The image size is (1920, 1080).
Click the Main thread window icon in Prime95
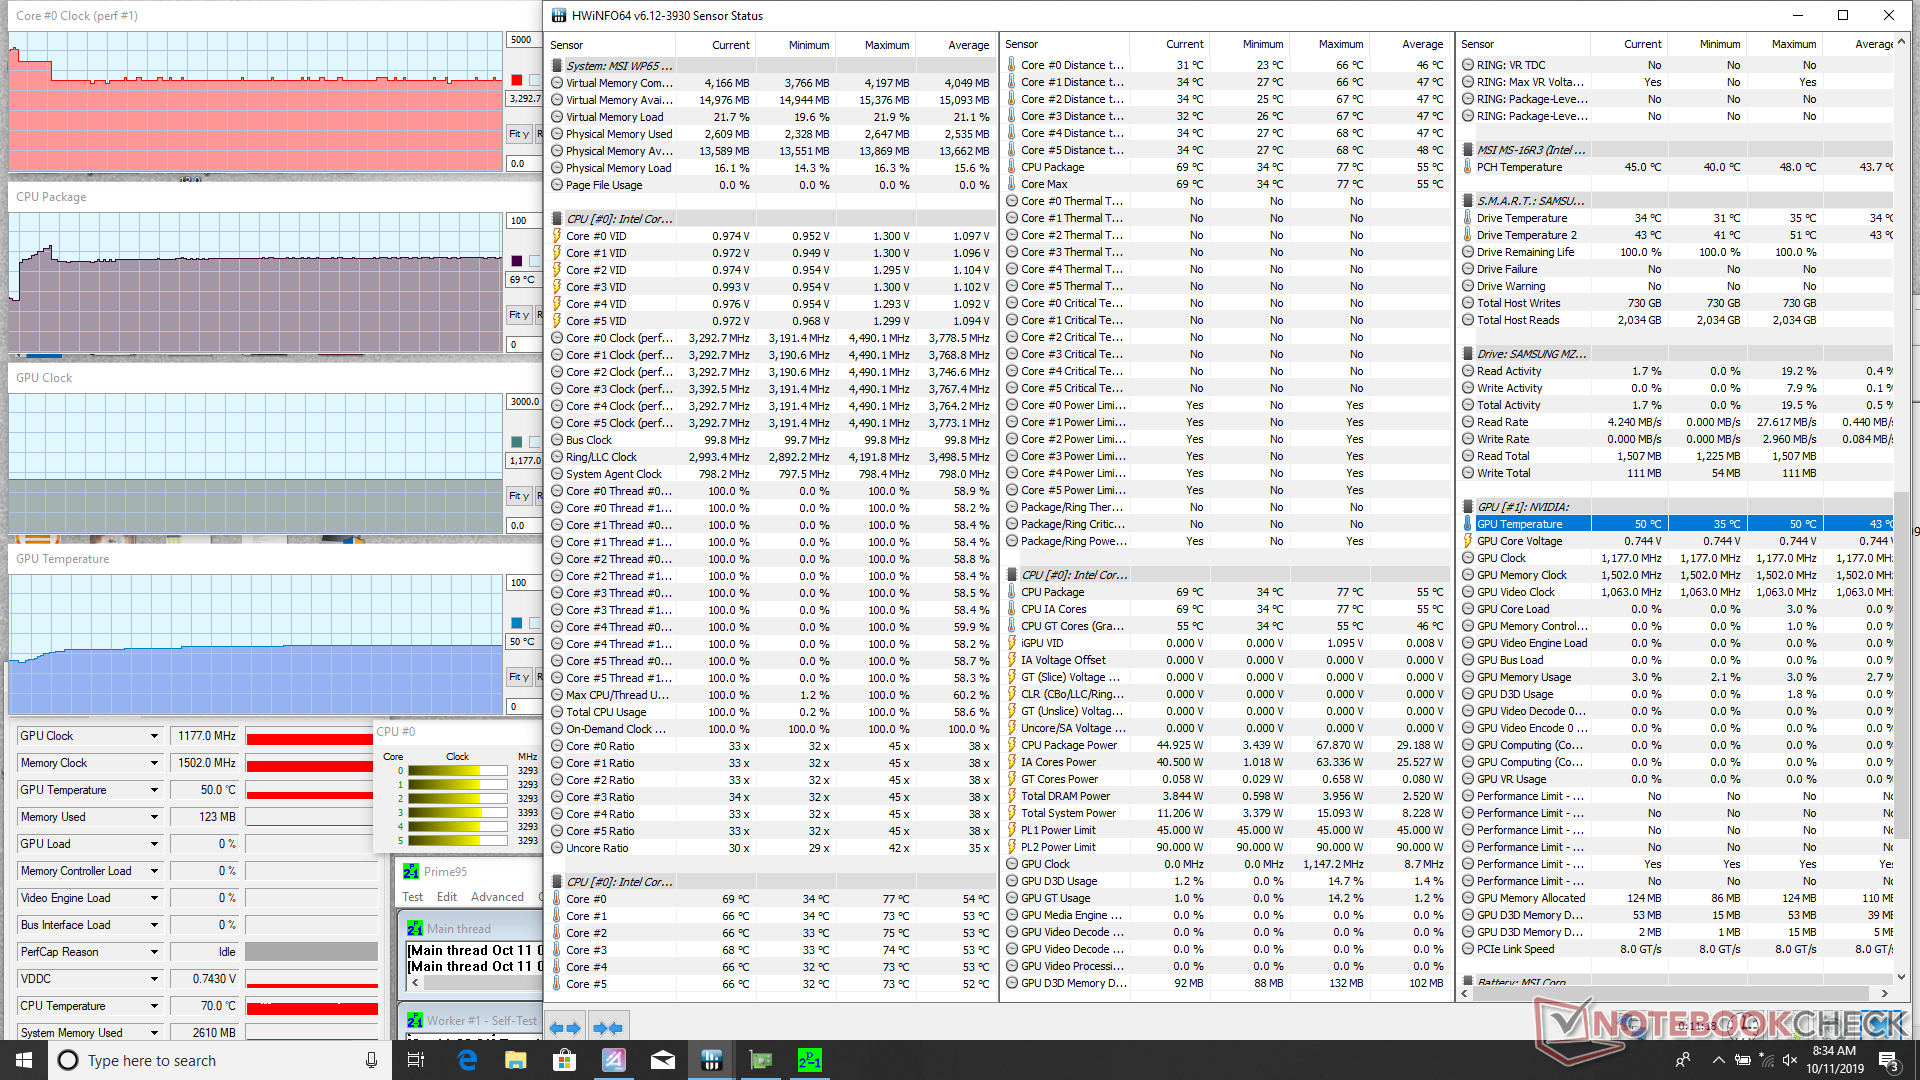[x=415, y=928]
